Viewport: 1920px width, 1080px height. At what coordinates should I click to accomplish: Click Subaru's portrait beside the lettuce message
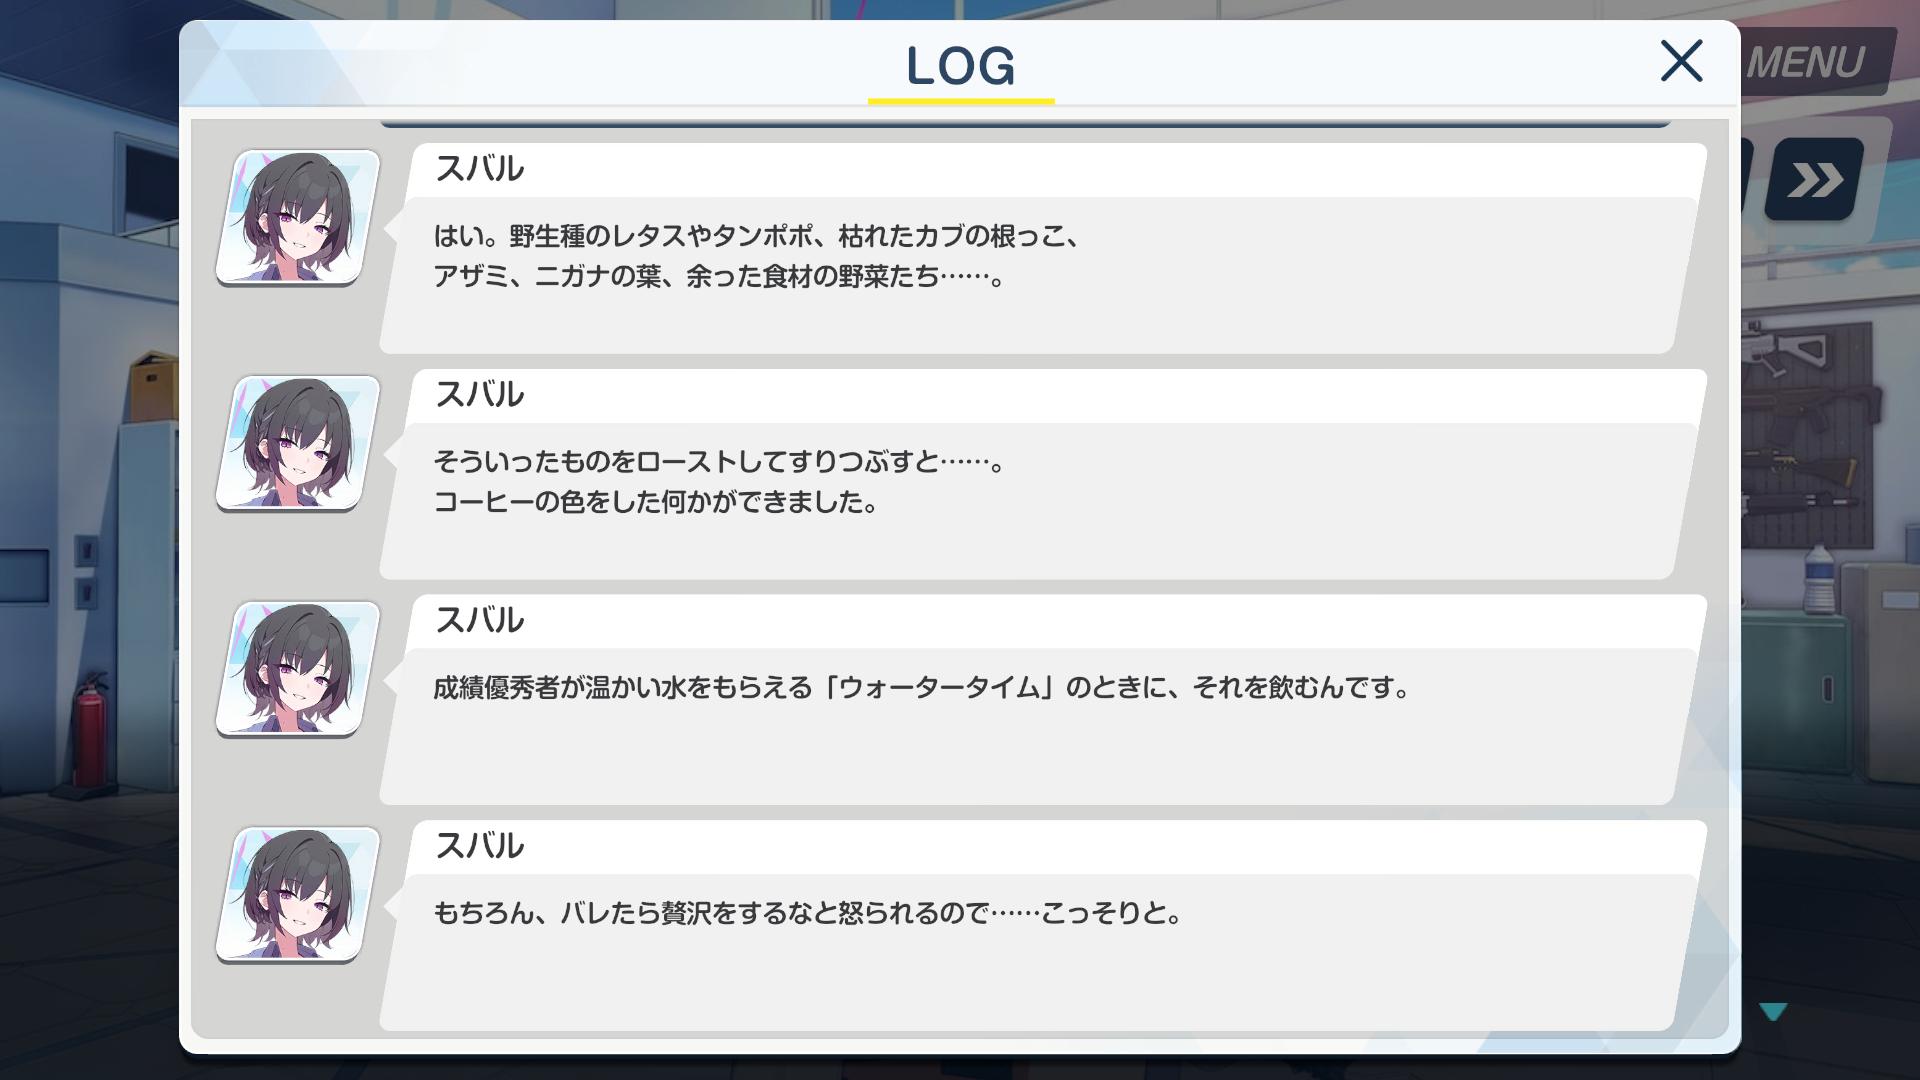pyautogui.click(x=298, y=217)
